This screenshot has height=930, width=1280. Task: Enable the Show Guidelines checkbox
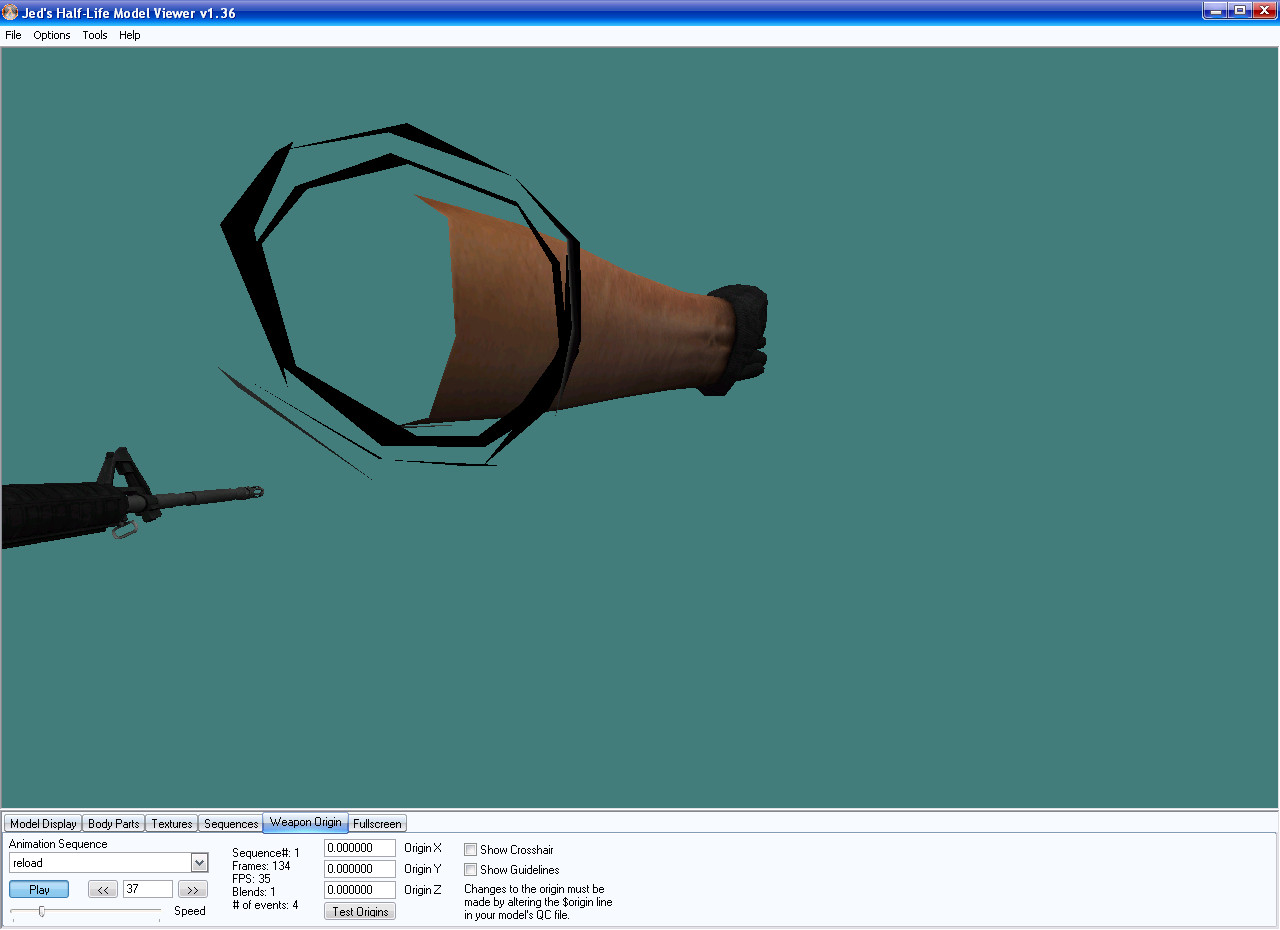click(471, 870)
